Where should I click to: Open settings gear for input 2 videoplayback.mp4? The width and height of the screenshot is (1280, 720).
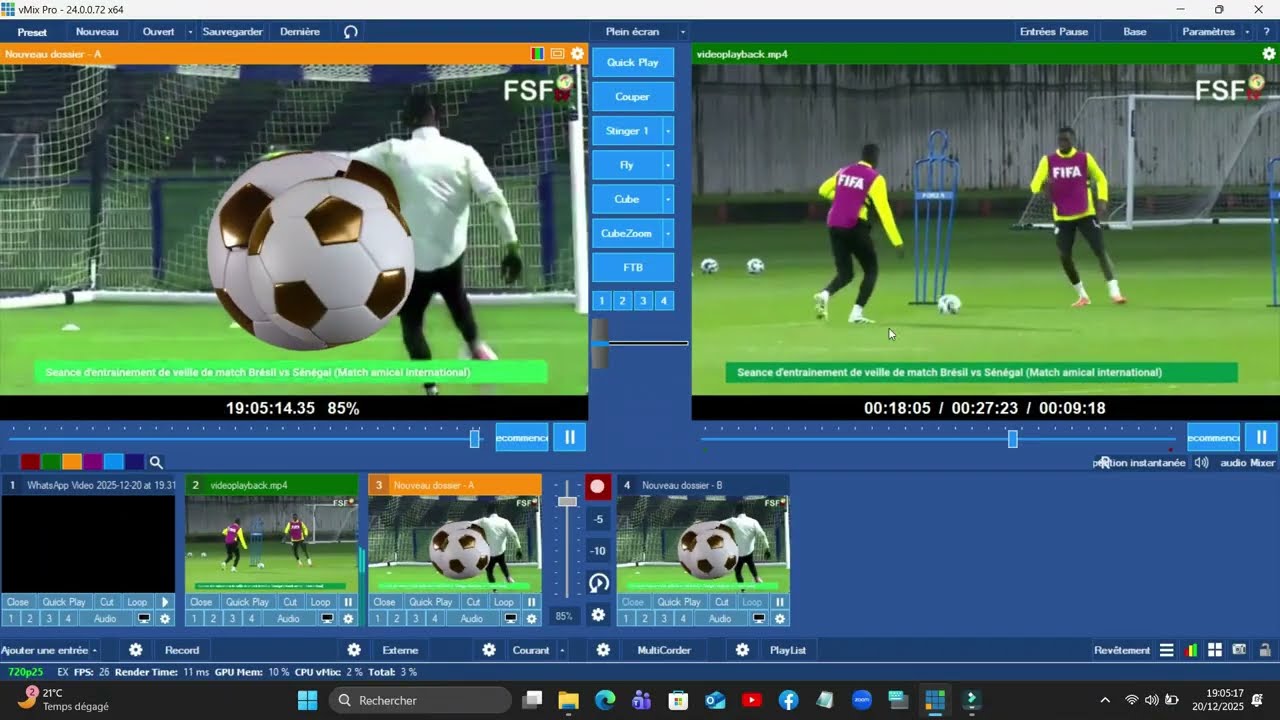pos(348,619)
